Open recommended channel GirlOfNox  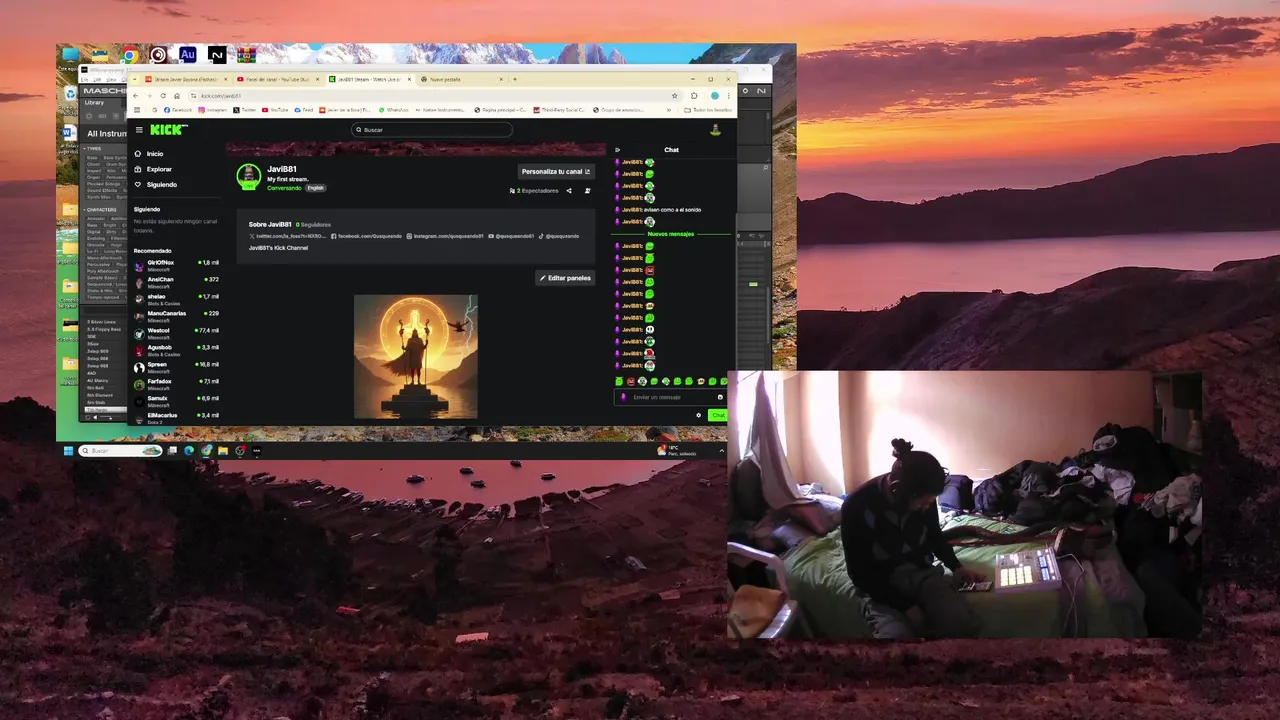point(176,265)
